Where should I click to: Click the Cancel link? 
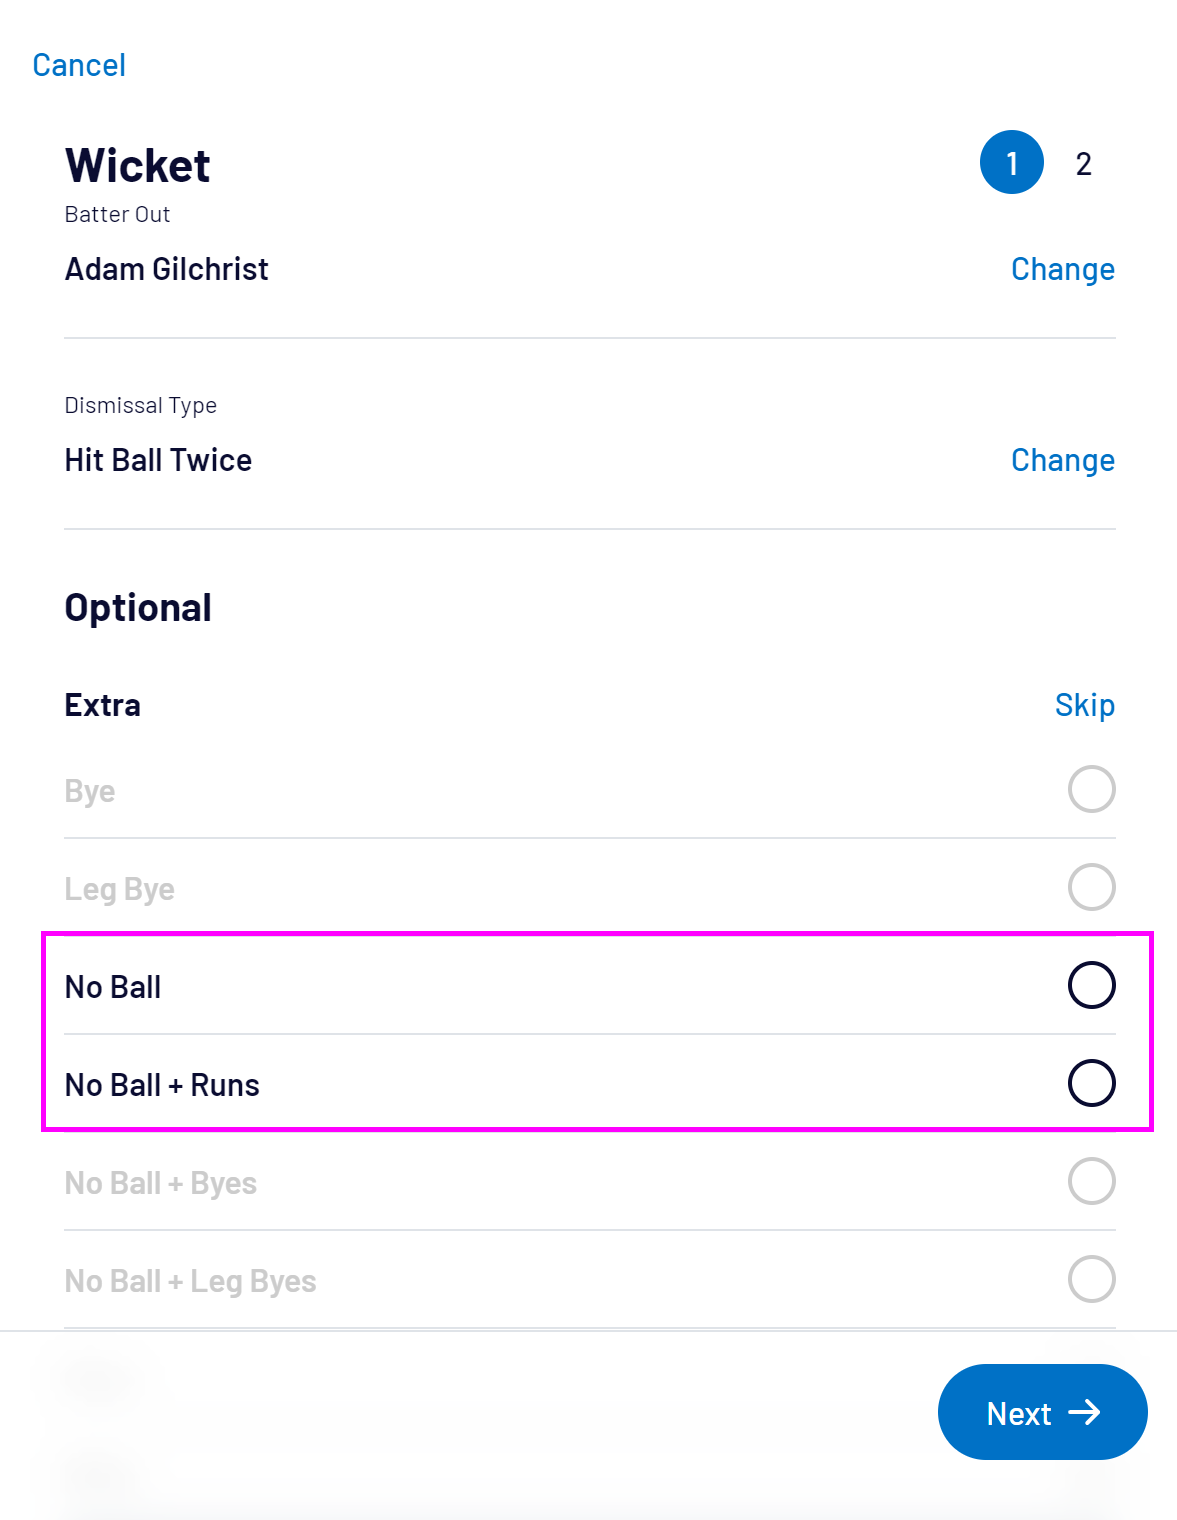click(79, 65)
